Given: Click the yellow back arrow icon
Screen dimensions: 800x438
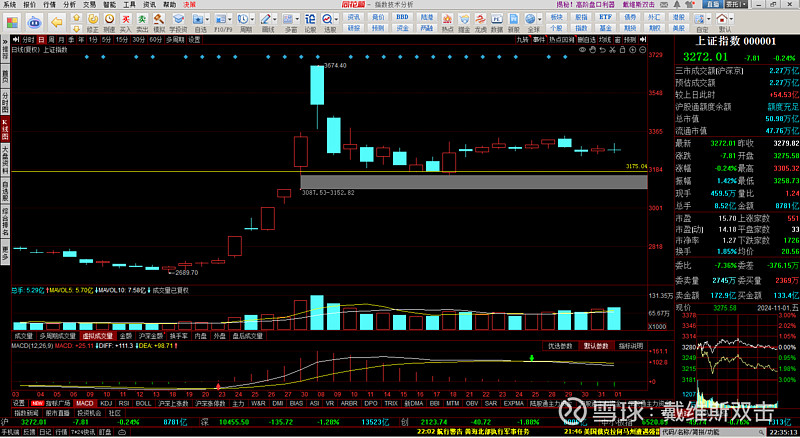Looking at the screenshot, I should [x=57, y=22].
